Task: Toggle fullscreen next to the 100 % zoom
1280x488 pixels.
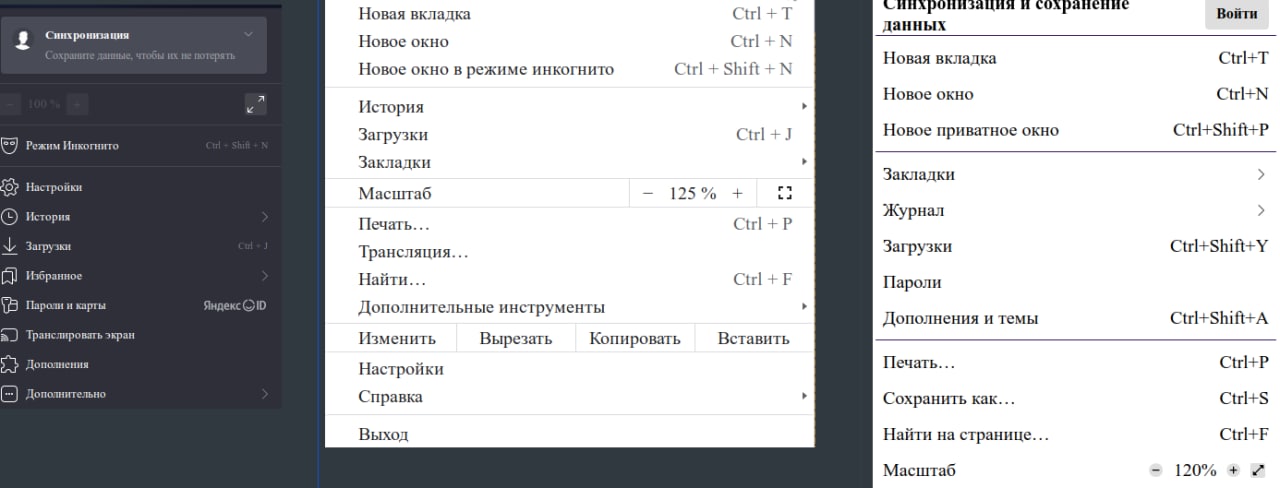Action: point(255,104)
